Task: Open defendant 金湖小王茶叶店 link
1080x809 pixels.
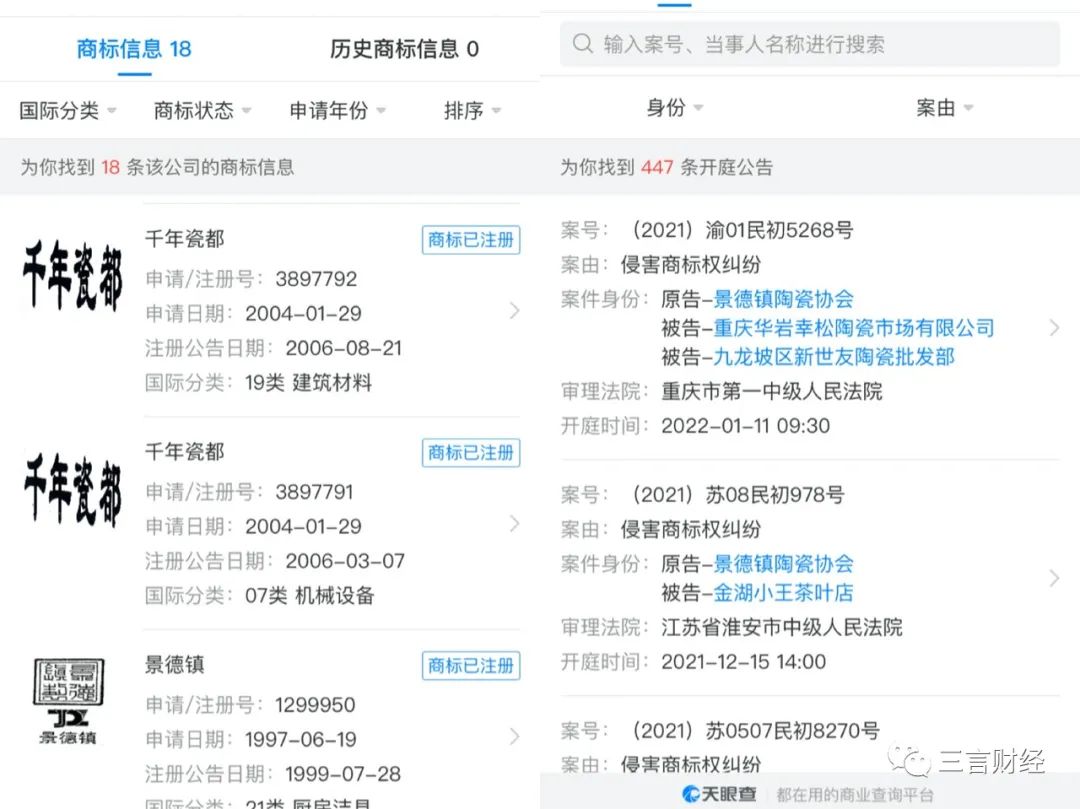Action: click(784, 593)
